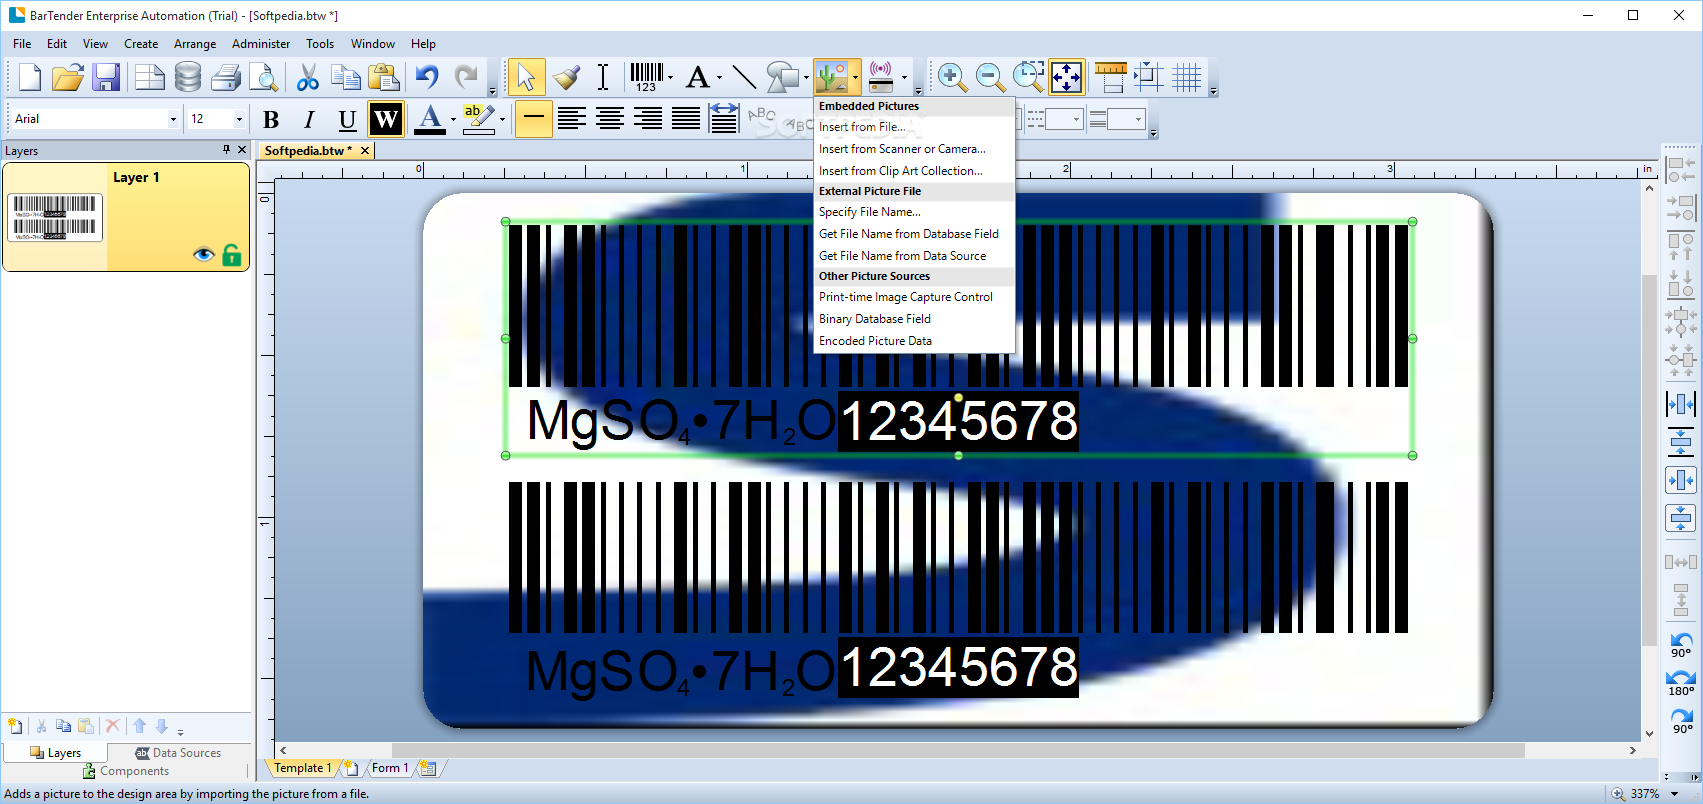Create a new document with the New icon
This screenshot has height=804, width=1703.
pos(29,77)
